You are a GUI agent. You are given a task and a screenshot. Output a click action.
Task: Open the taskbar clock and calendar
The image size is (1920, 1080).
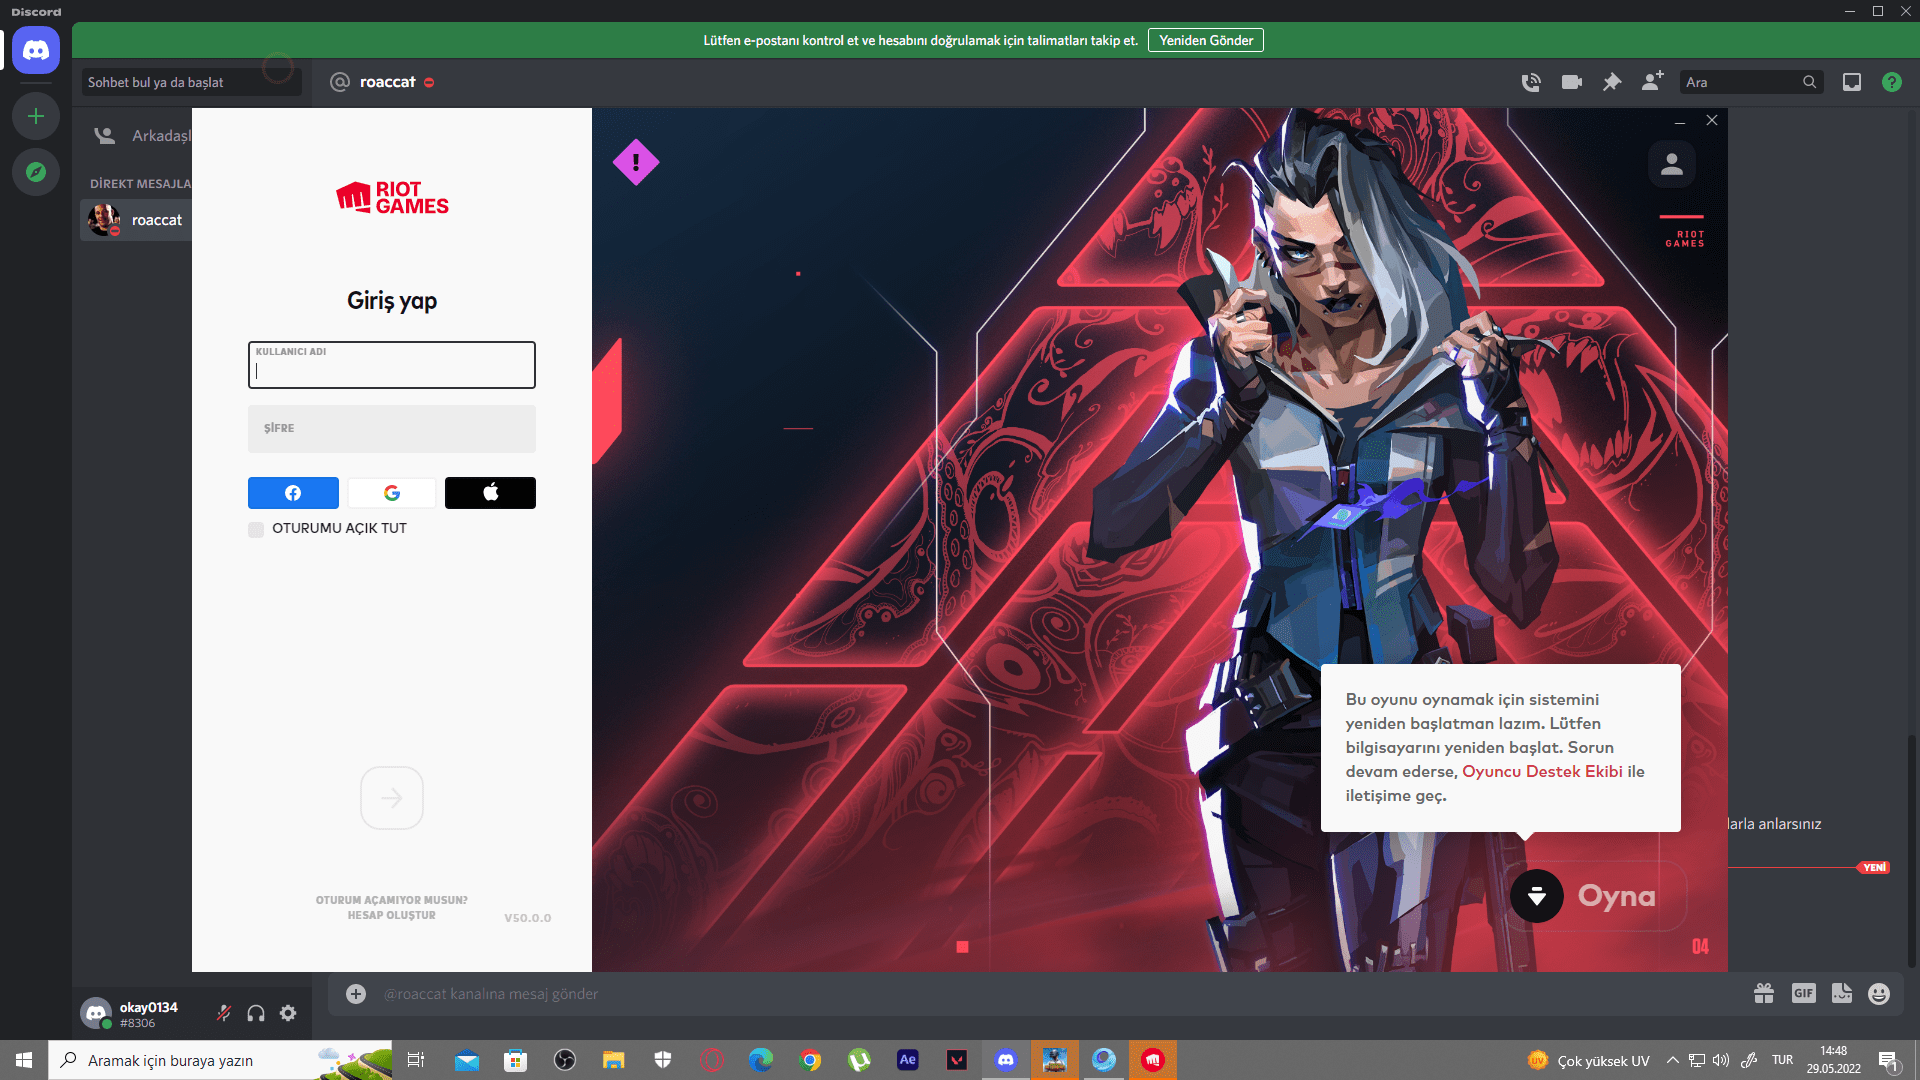coord(1833,1060)
